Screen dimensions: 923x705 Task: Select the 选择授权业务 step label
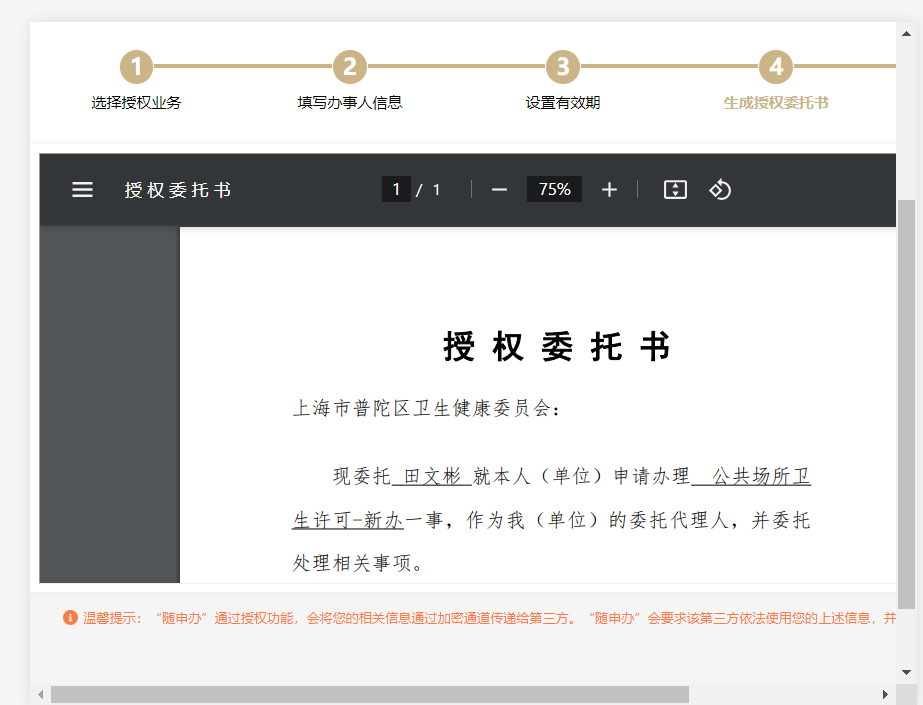(x=137, y=102)
